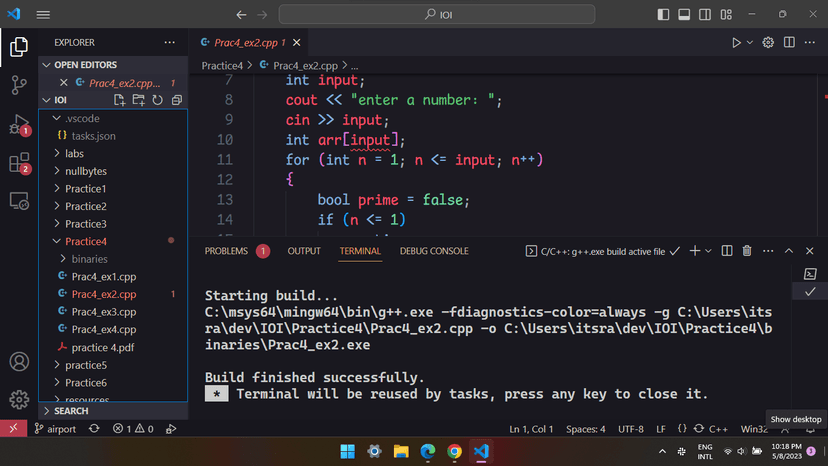Switch to the DEBUG CONSOLE tab
This screenshot has width=828, height=466.
(x=434, y=251)
